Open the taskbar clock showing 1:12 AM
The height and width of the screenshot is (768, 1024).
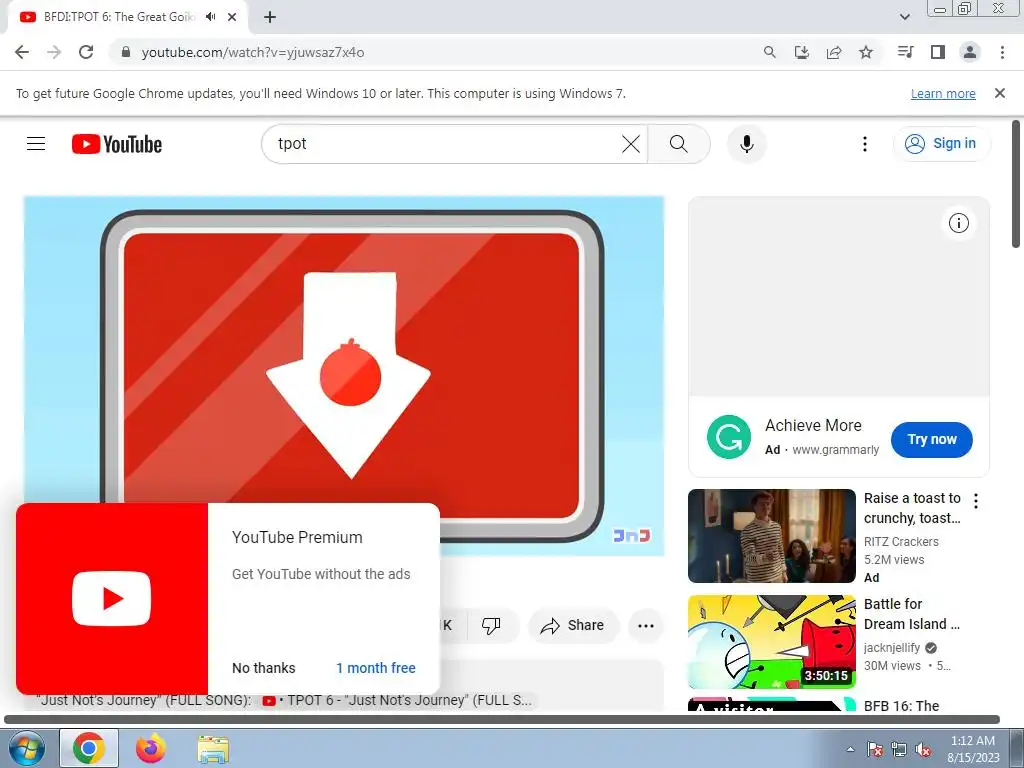coord(973,749)
